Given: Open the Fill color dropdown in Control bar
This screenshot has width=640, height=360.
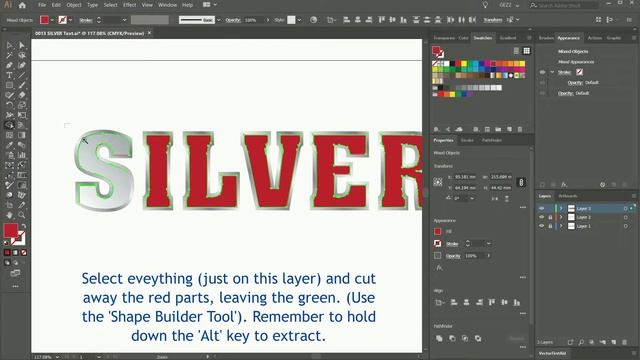Looking at the screenshot, I should click(52, 20).
